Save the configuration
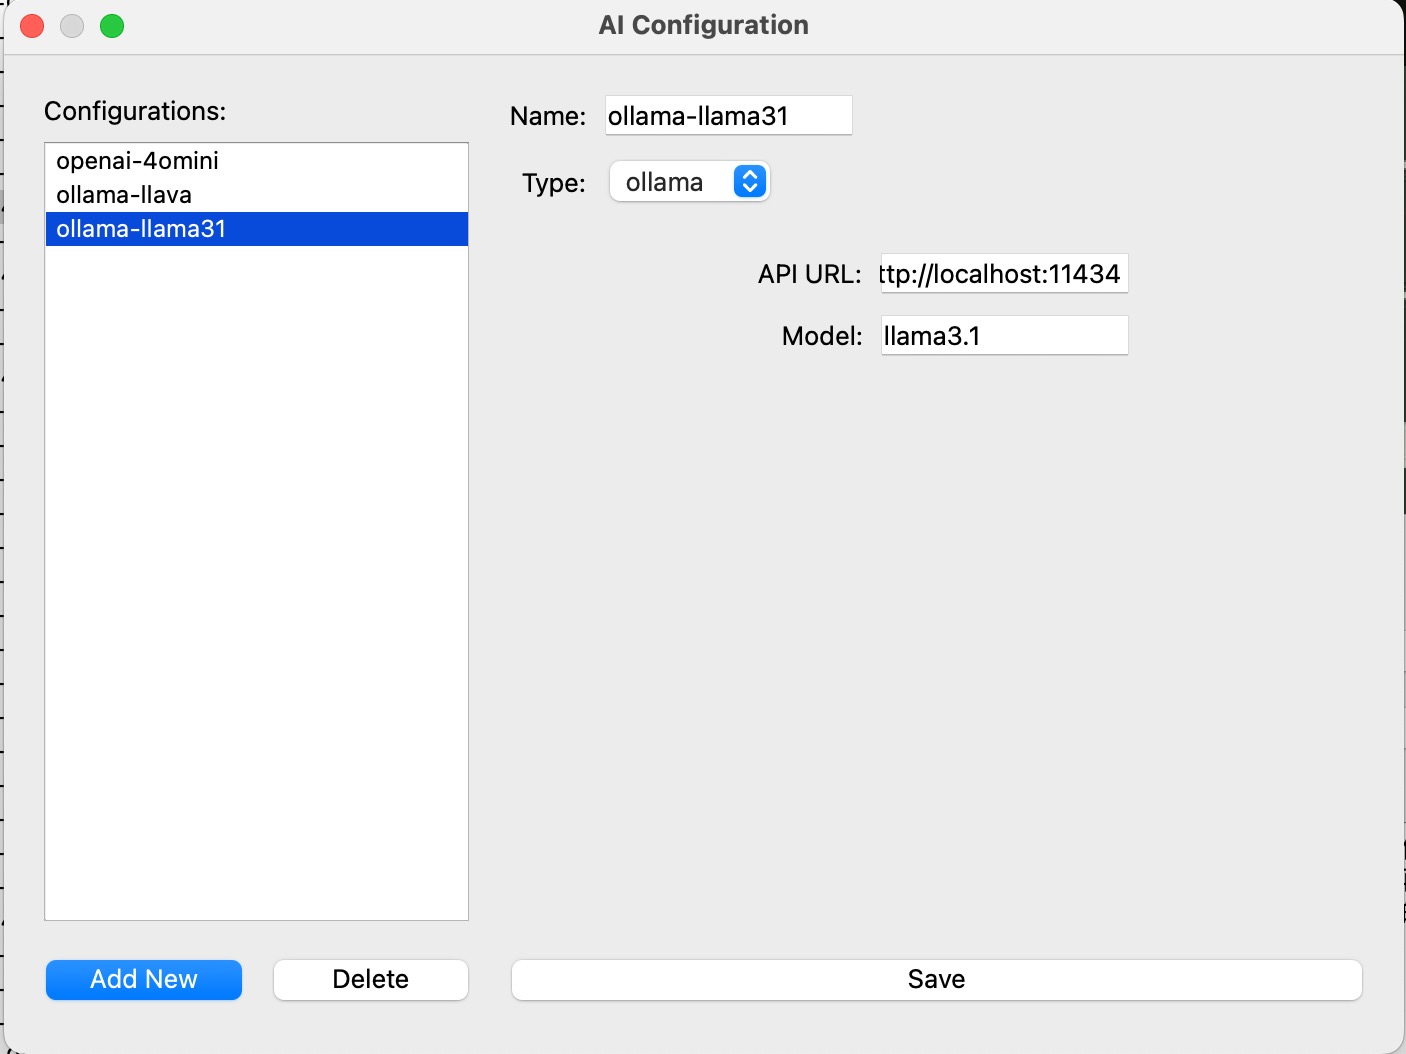 pos(937,980)
